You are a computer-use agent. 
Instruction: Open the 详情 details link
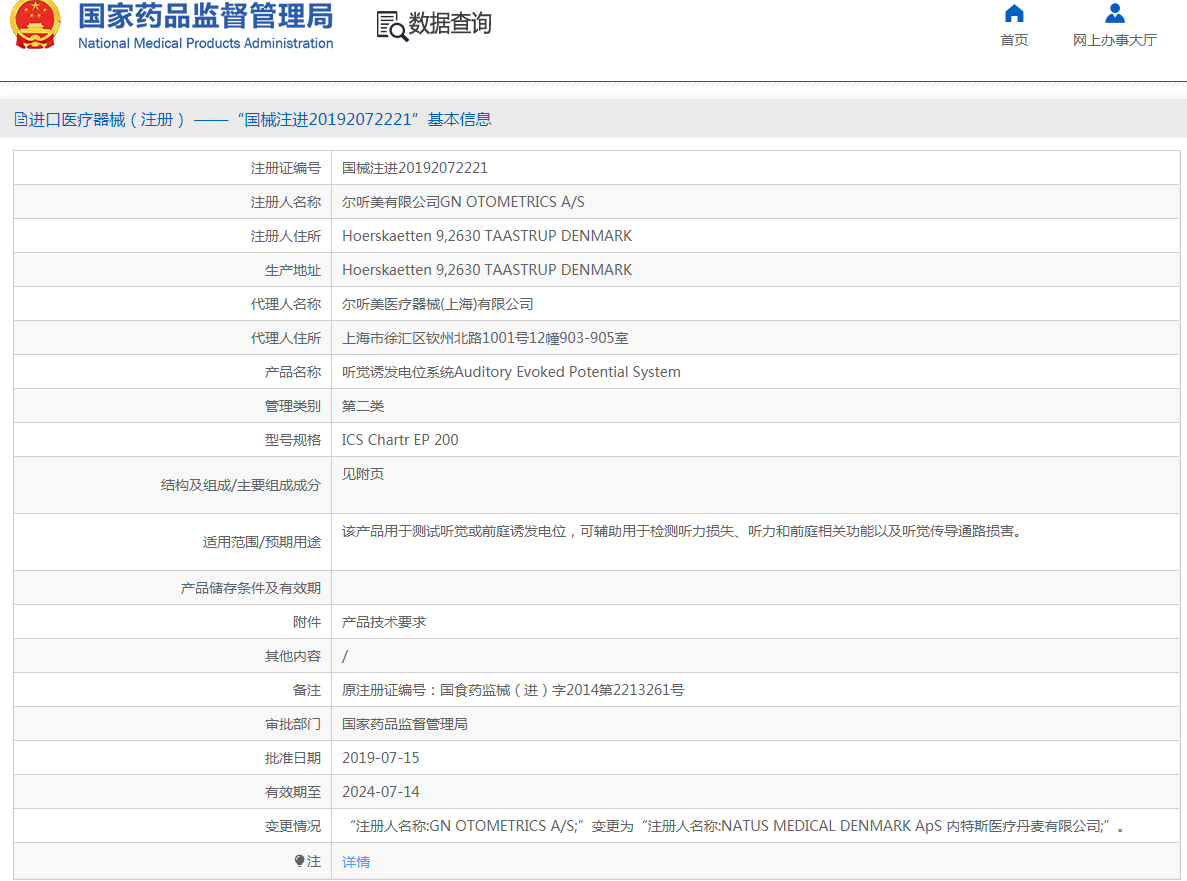356,862
